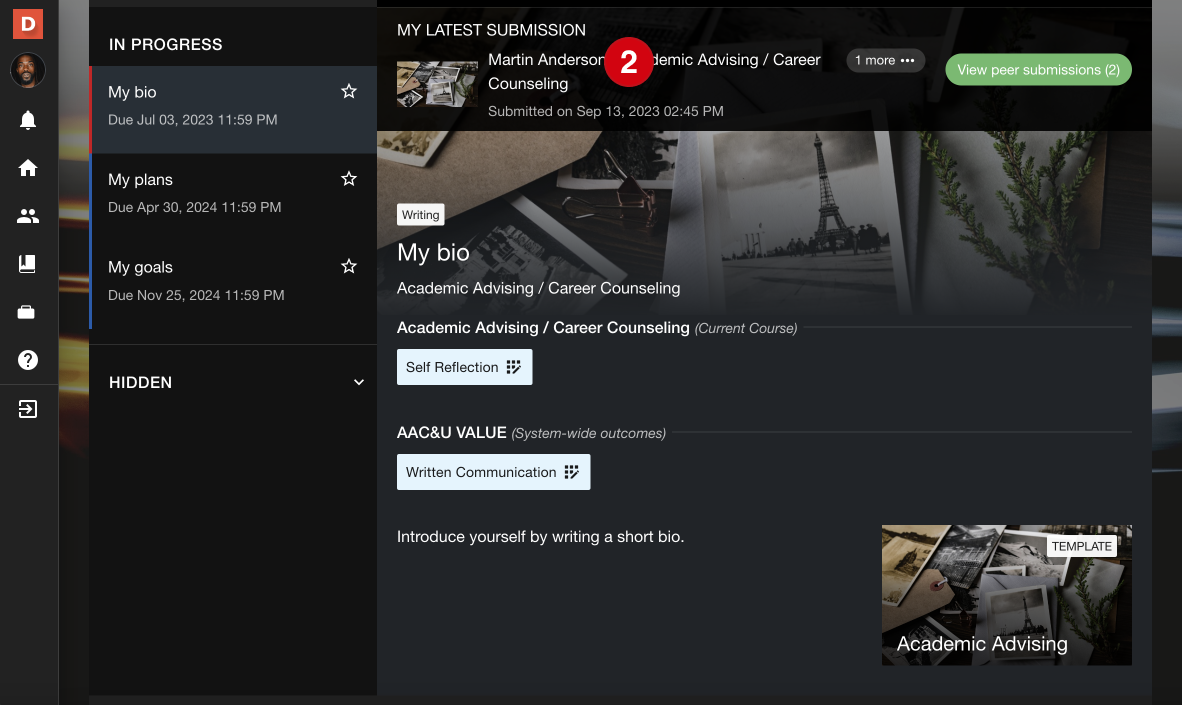This screenshot has height=705, width=1182.
Task: Open the Written Communication rubric
Action: pos(493,472)
